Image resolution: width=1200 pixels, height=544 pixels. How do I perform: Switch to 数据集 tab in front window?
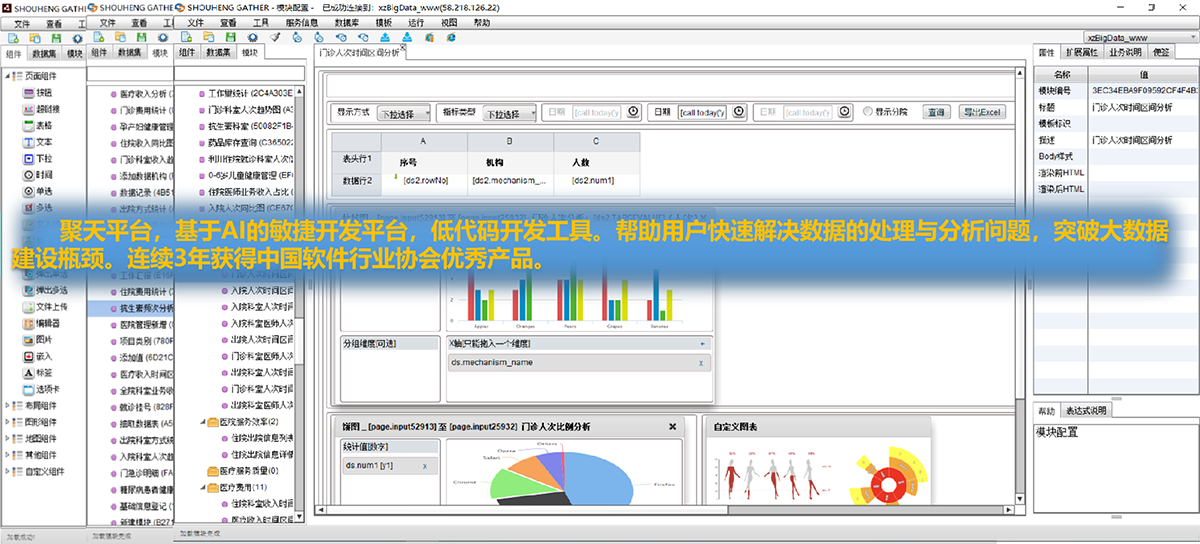(x=219, y=52)
